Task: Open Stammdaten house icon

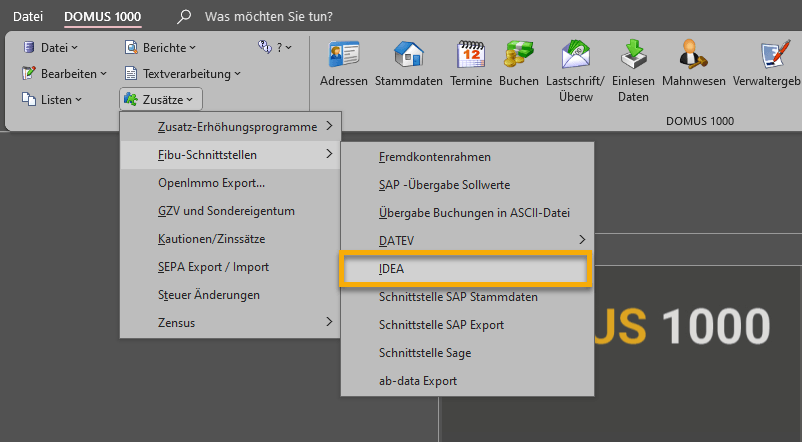Action: tap(409, 54)
